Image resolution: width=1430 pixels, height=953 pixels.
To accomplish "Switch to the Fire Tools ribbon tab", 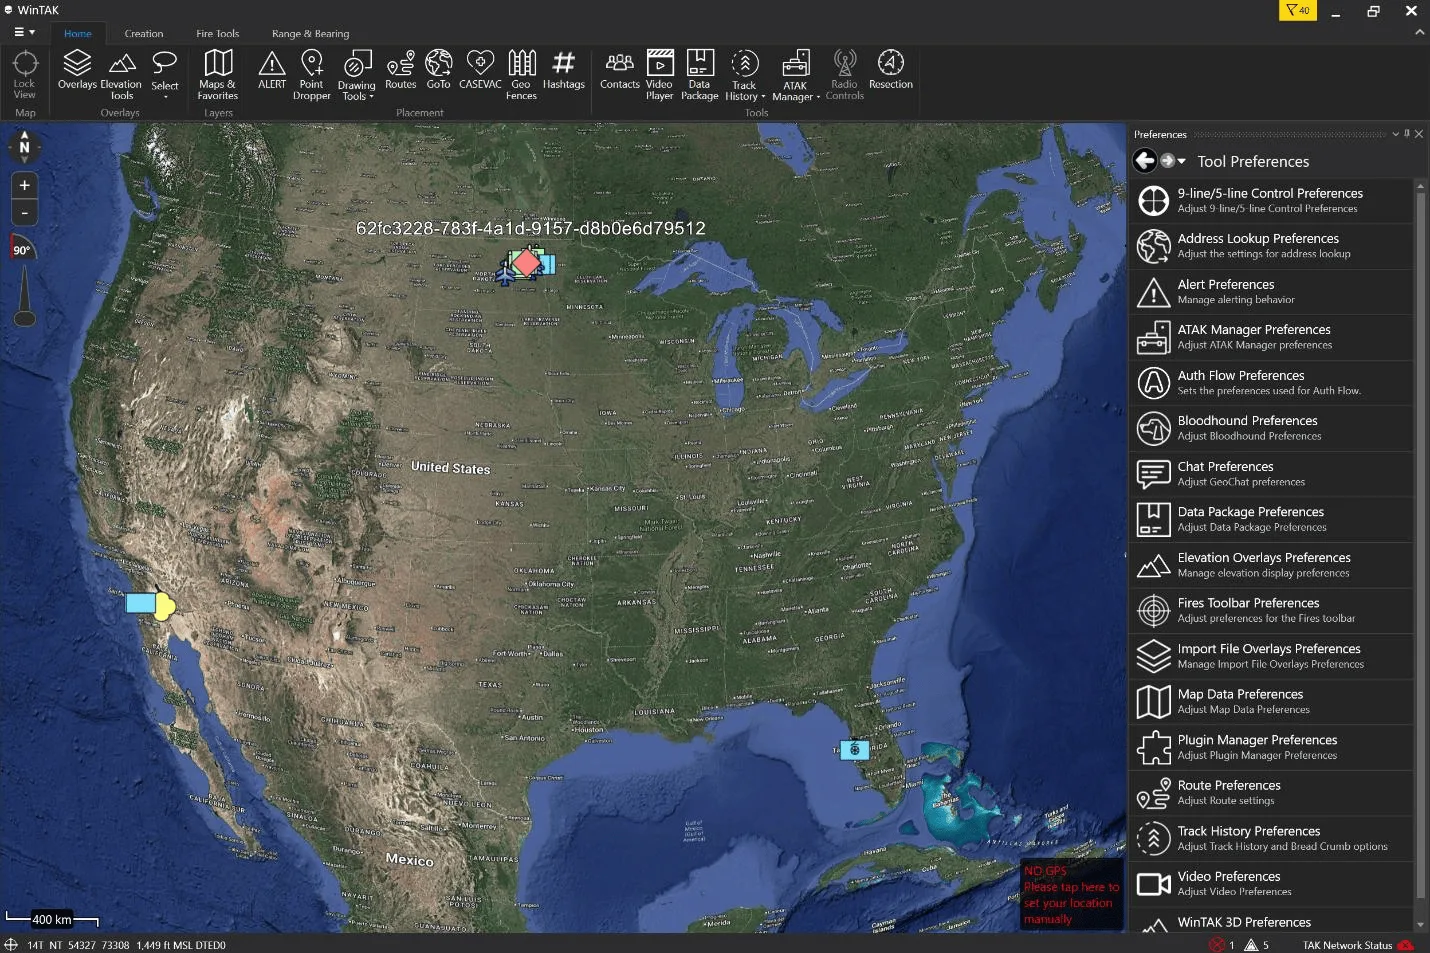I will click(218, 33).
